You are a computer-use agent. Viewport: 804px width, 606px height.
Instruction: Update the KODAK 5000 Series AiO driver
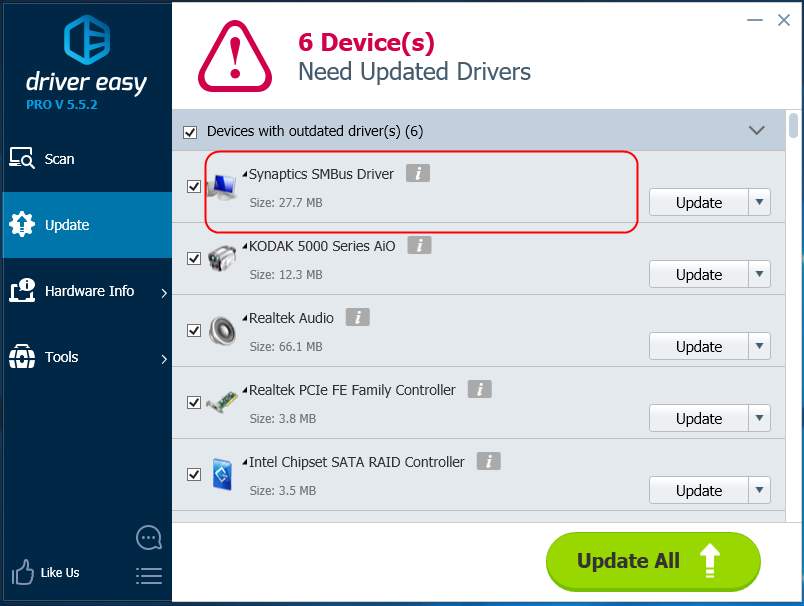click(x=699, y=274)
